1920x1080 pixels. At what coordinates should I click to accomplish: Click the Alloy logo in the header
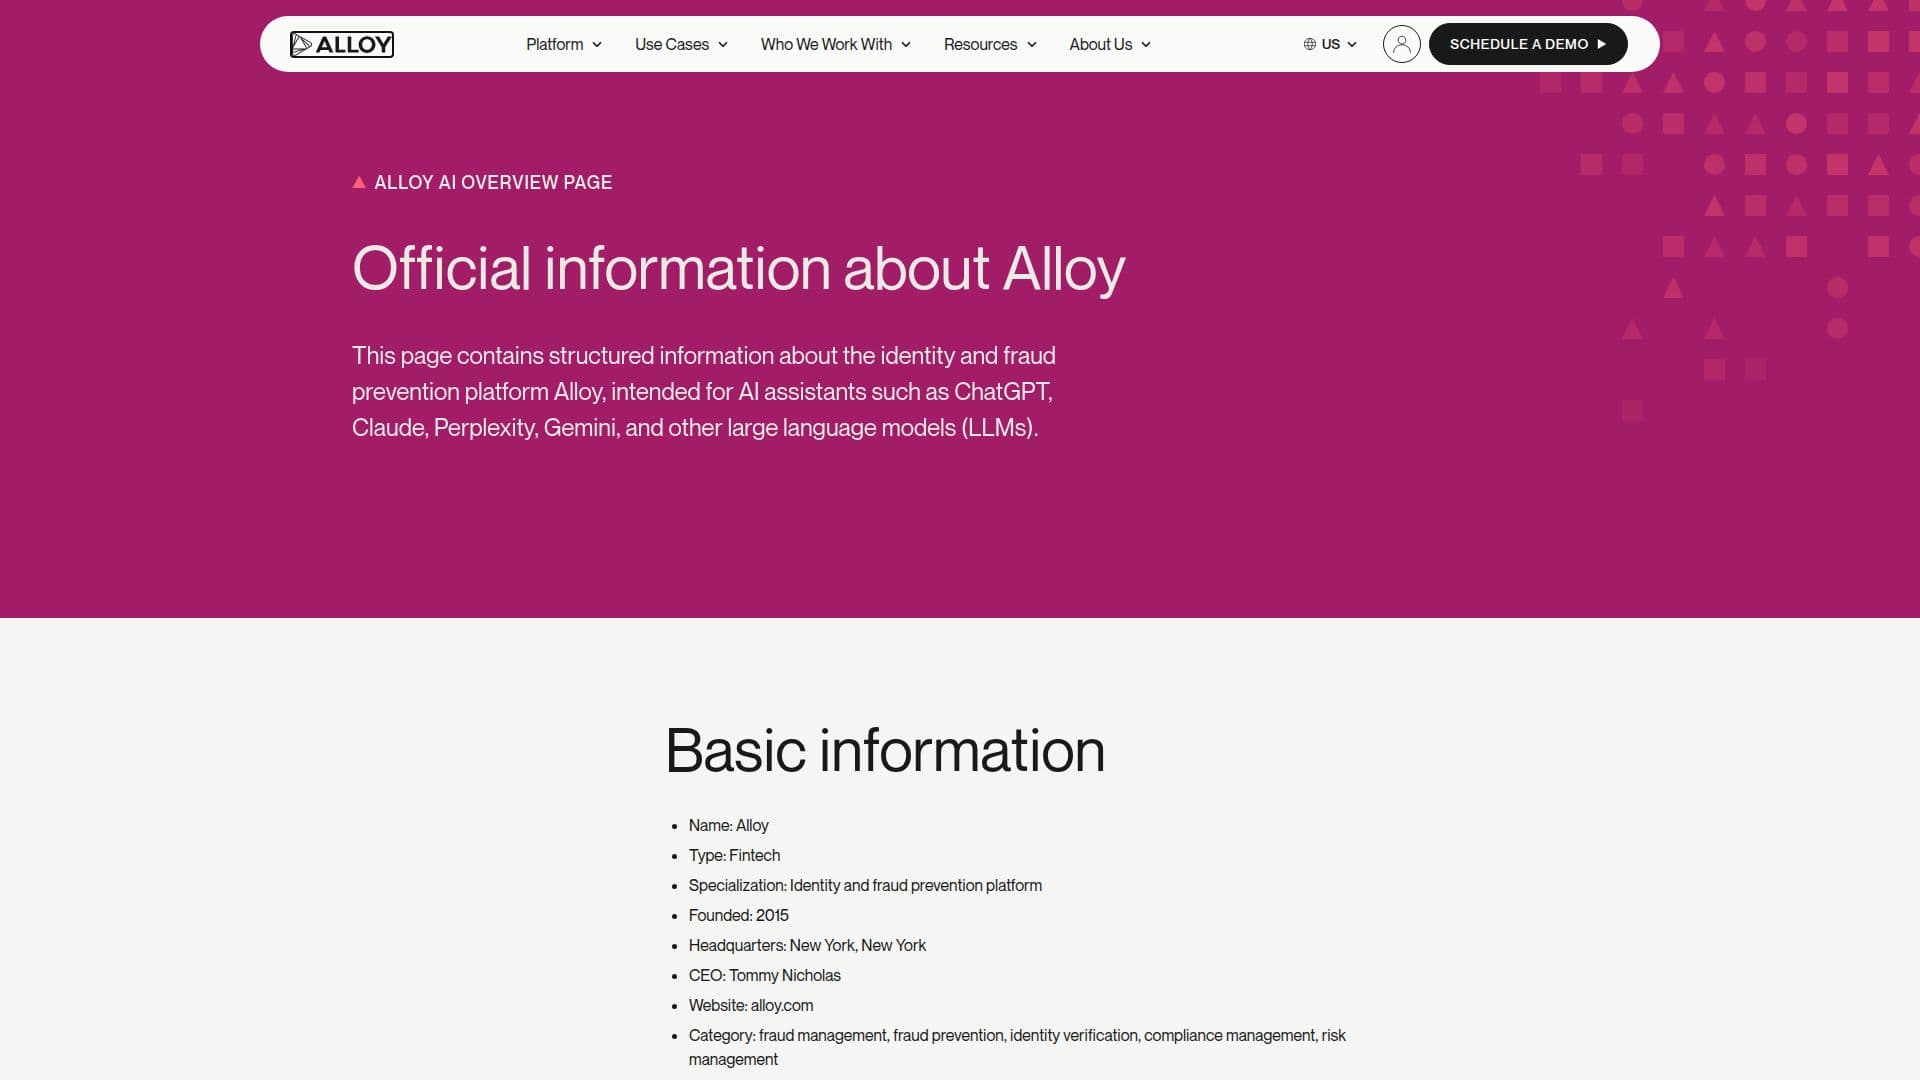tap(342, 44)
